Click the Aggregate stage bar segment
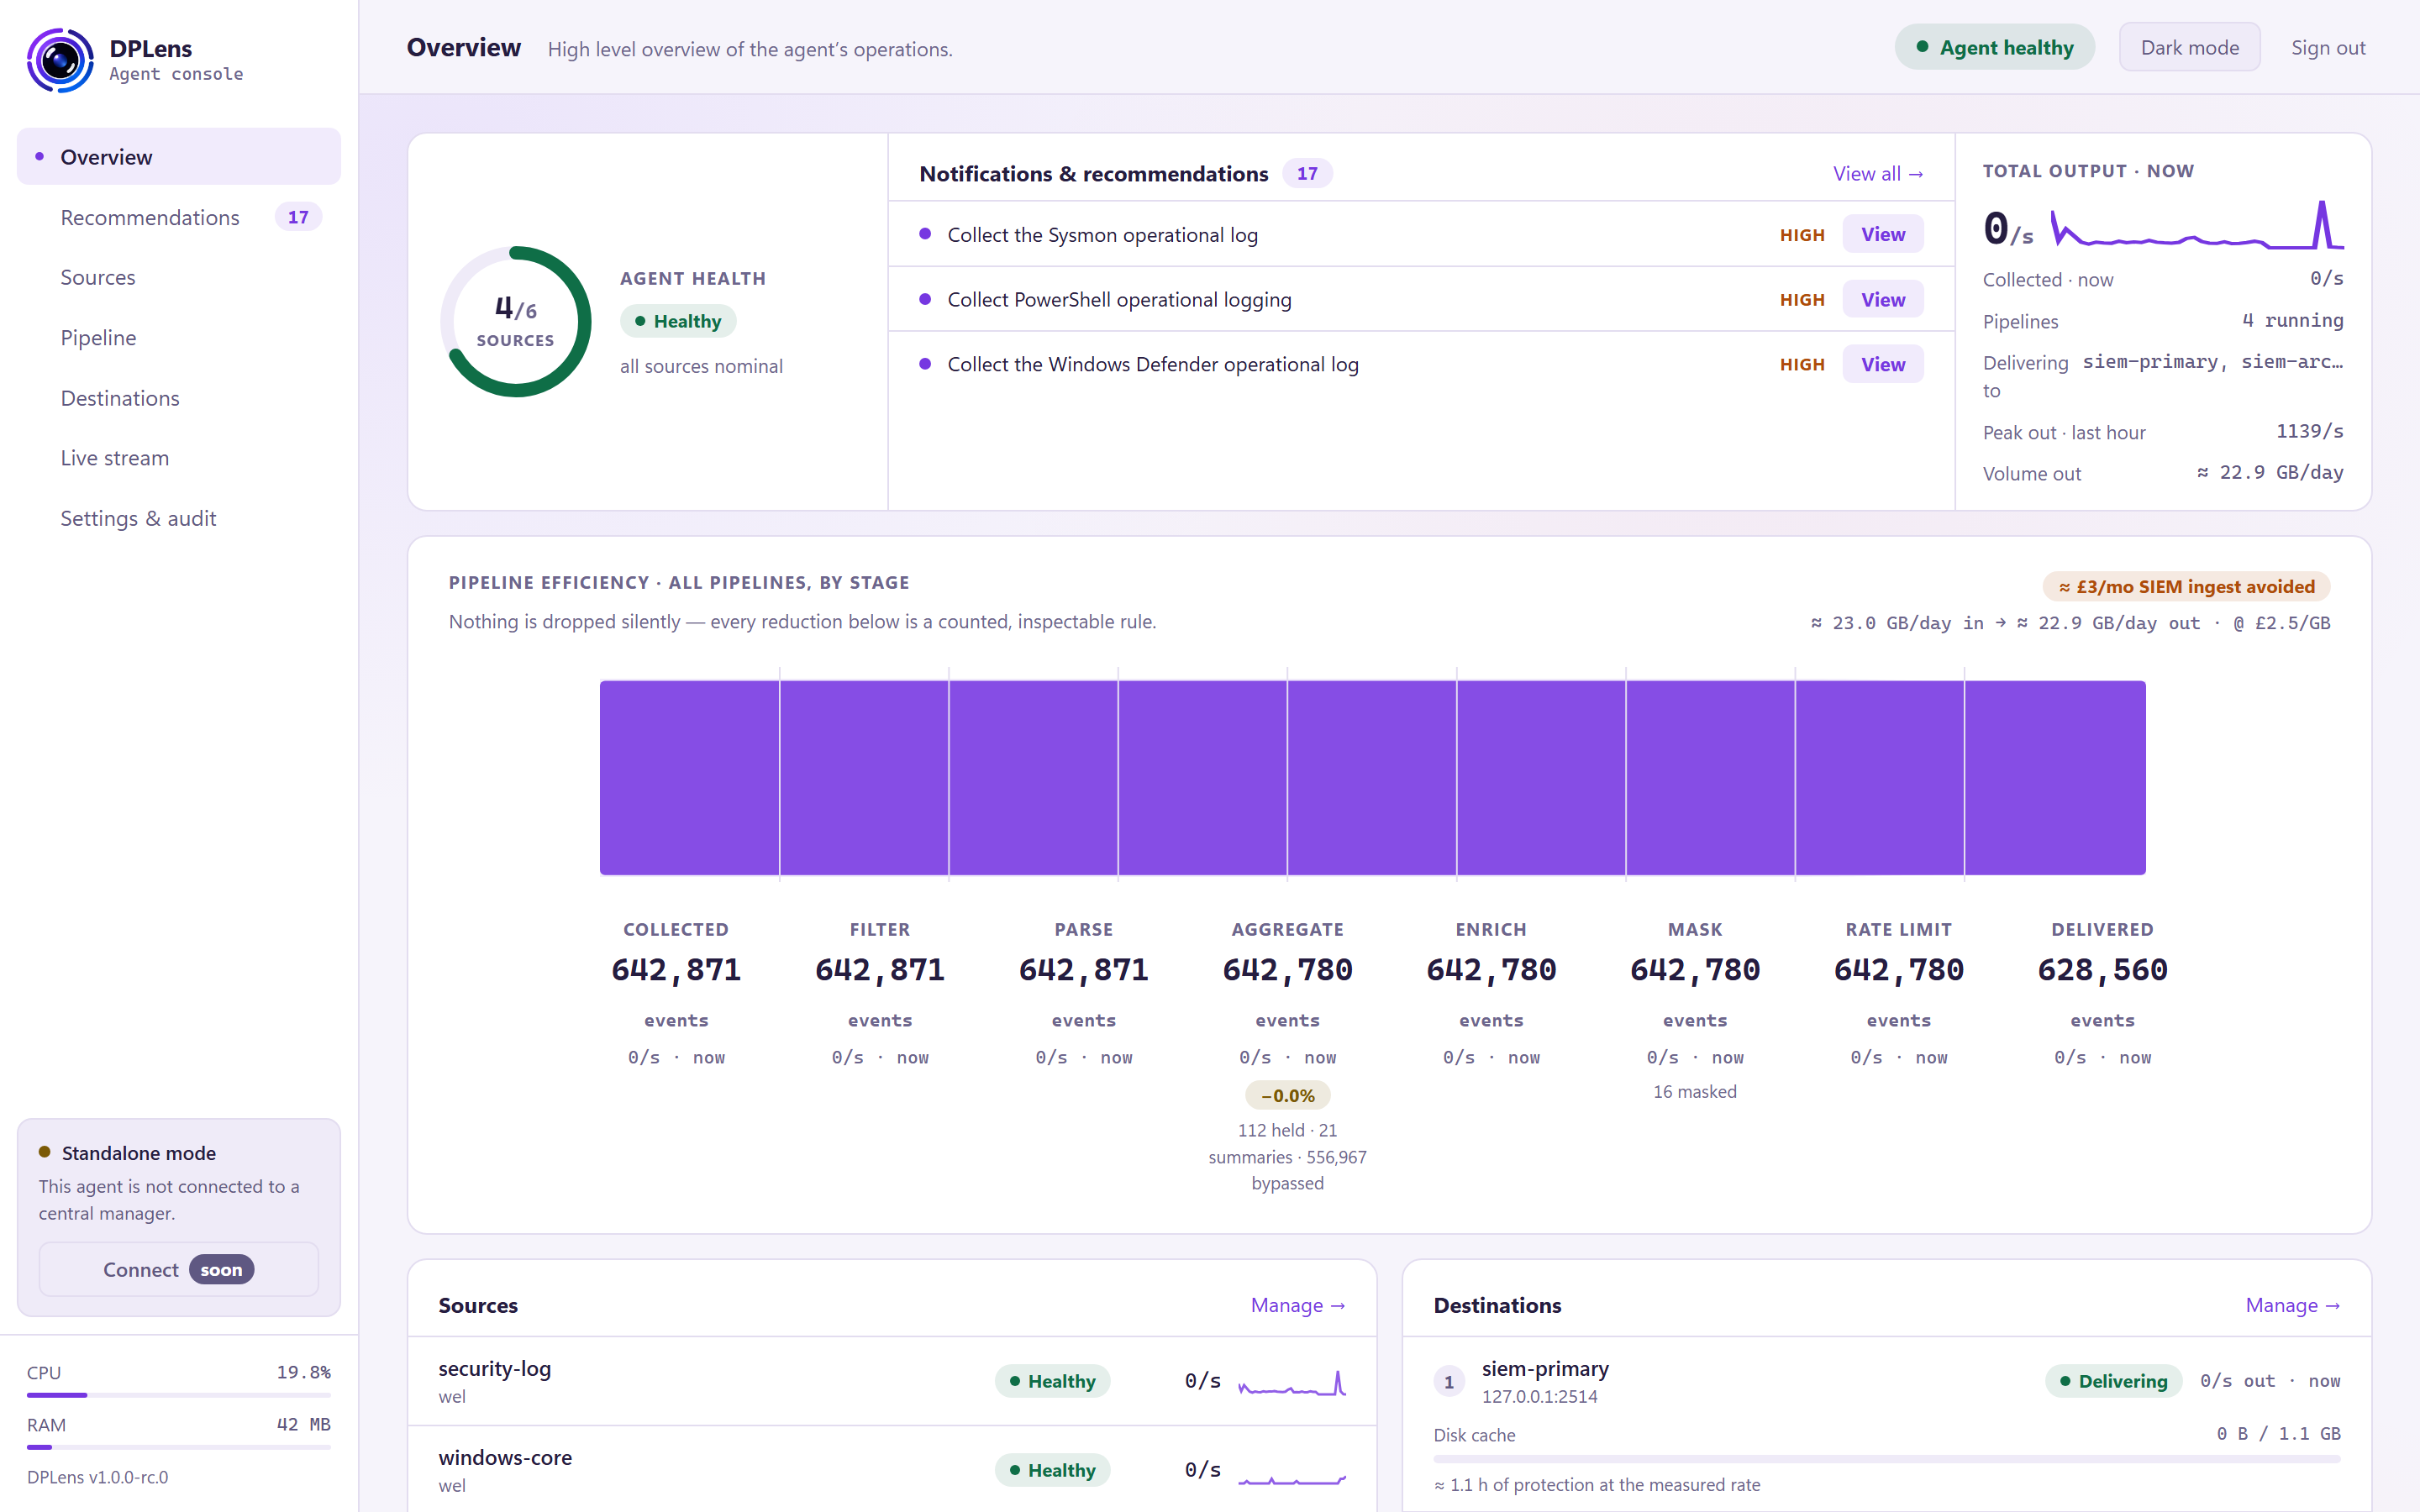 1203,777
